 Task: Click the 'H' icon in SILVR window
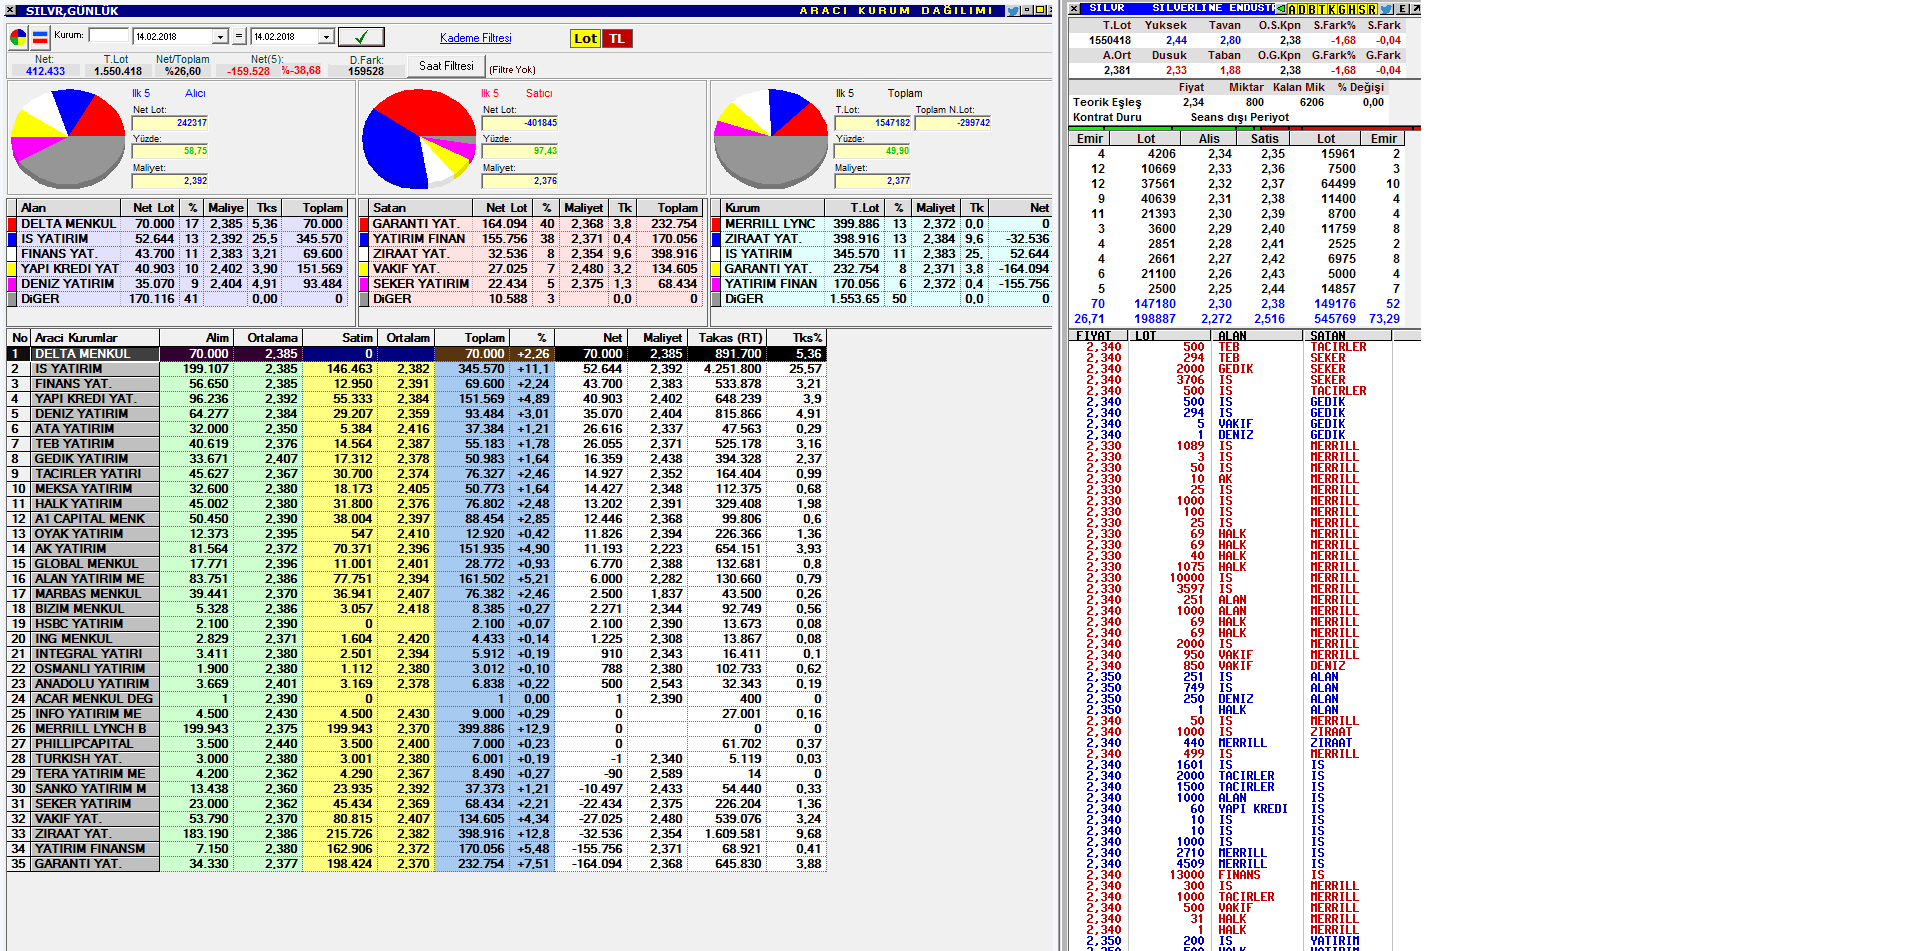[1352, 9]
